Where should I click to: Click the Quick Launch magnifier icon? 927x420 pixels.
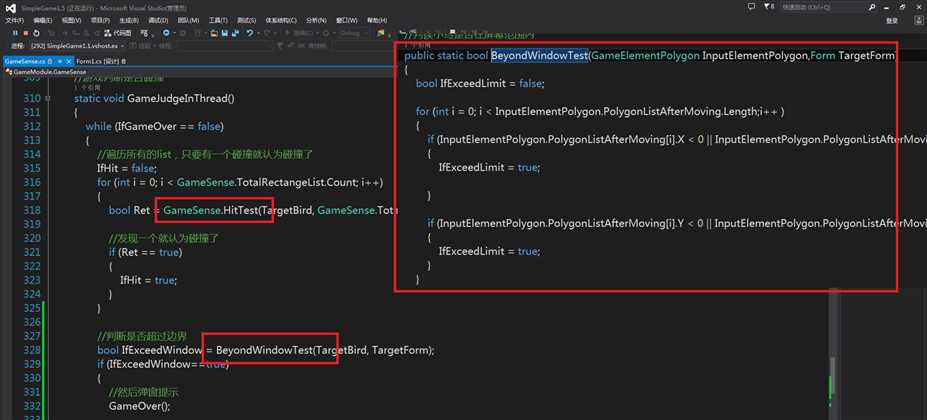coord(871,7)
